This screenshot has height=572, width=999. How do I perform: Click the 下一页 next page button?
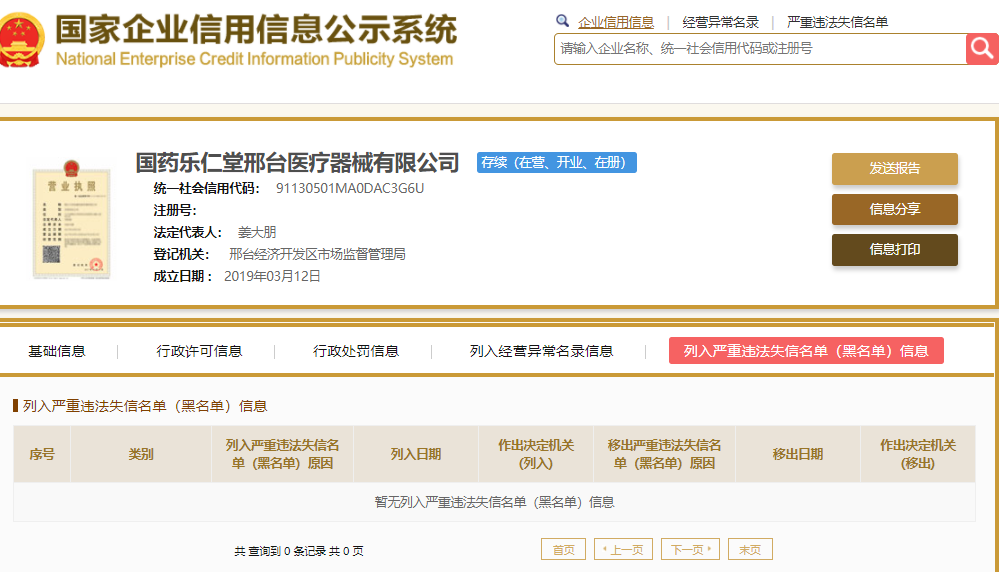pos(691,549)
